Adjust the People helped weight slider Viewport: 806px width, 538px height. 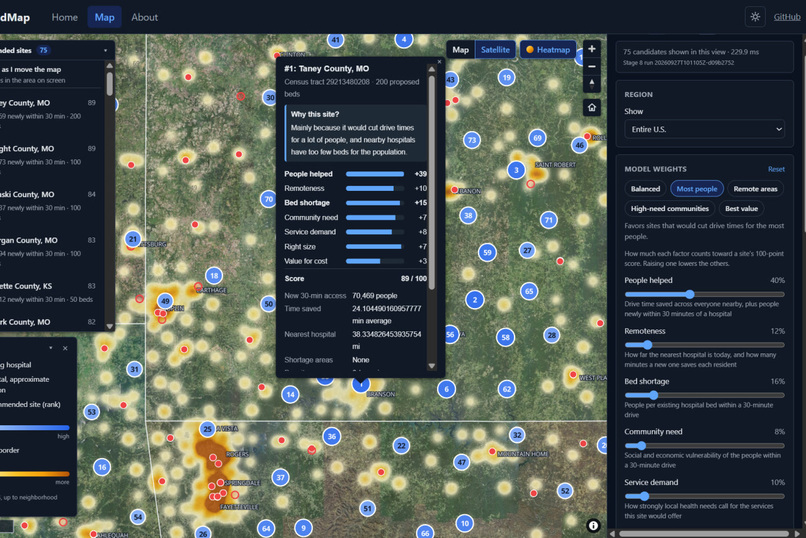(704, 294)
